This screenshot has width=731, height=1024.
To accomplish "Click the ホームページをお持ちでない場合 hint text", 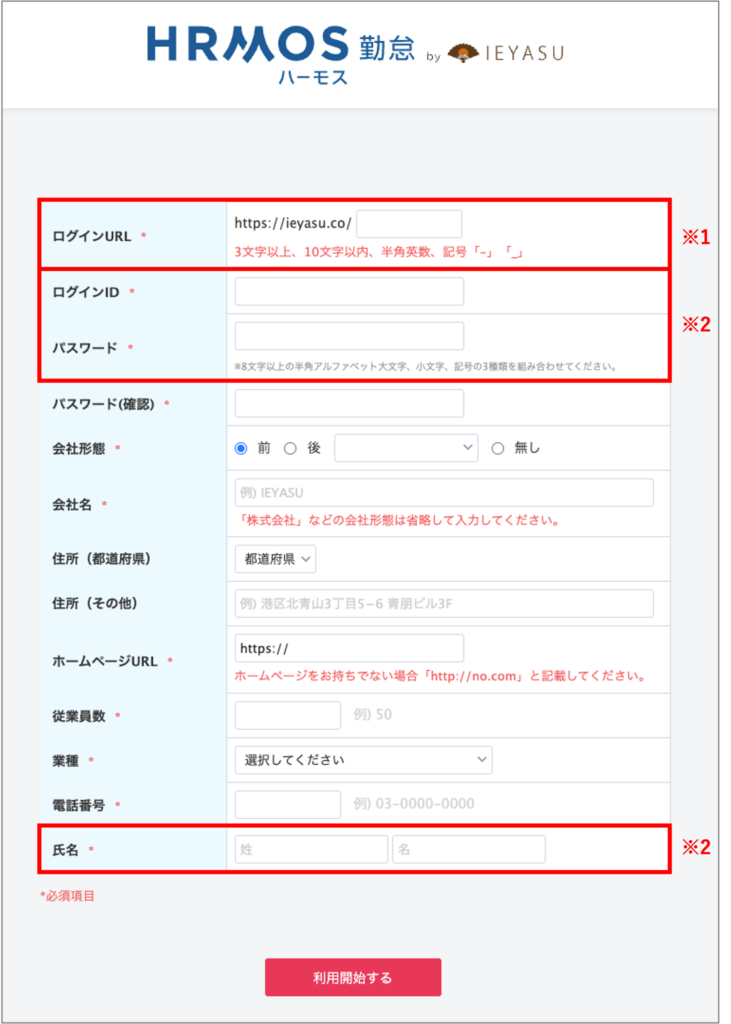I will point(441,676).
